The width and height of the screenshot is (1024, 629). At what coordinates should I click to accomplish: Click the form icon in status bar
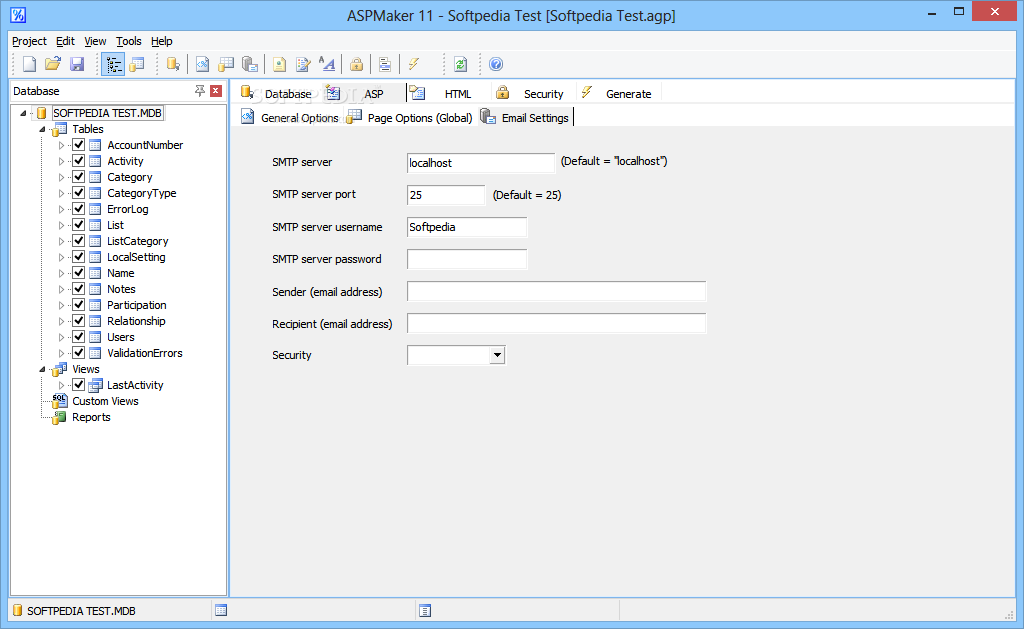tap(425, 611)
